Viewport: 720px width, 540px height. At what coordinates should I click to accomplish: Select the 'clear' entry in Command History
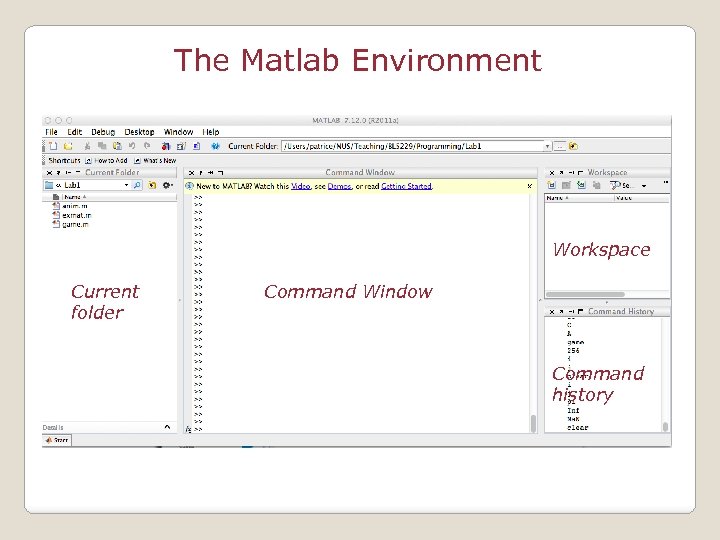coord(578,427)
